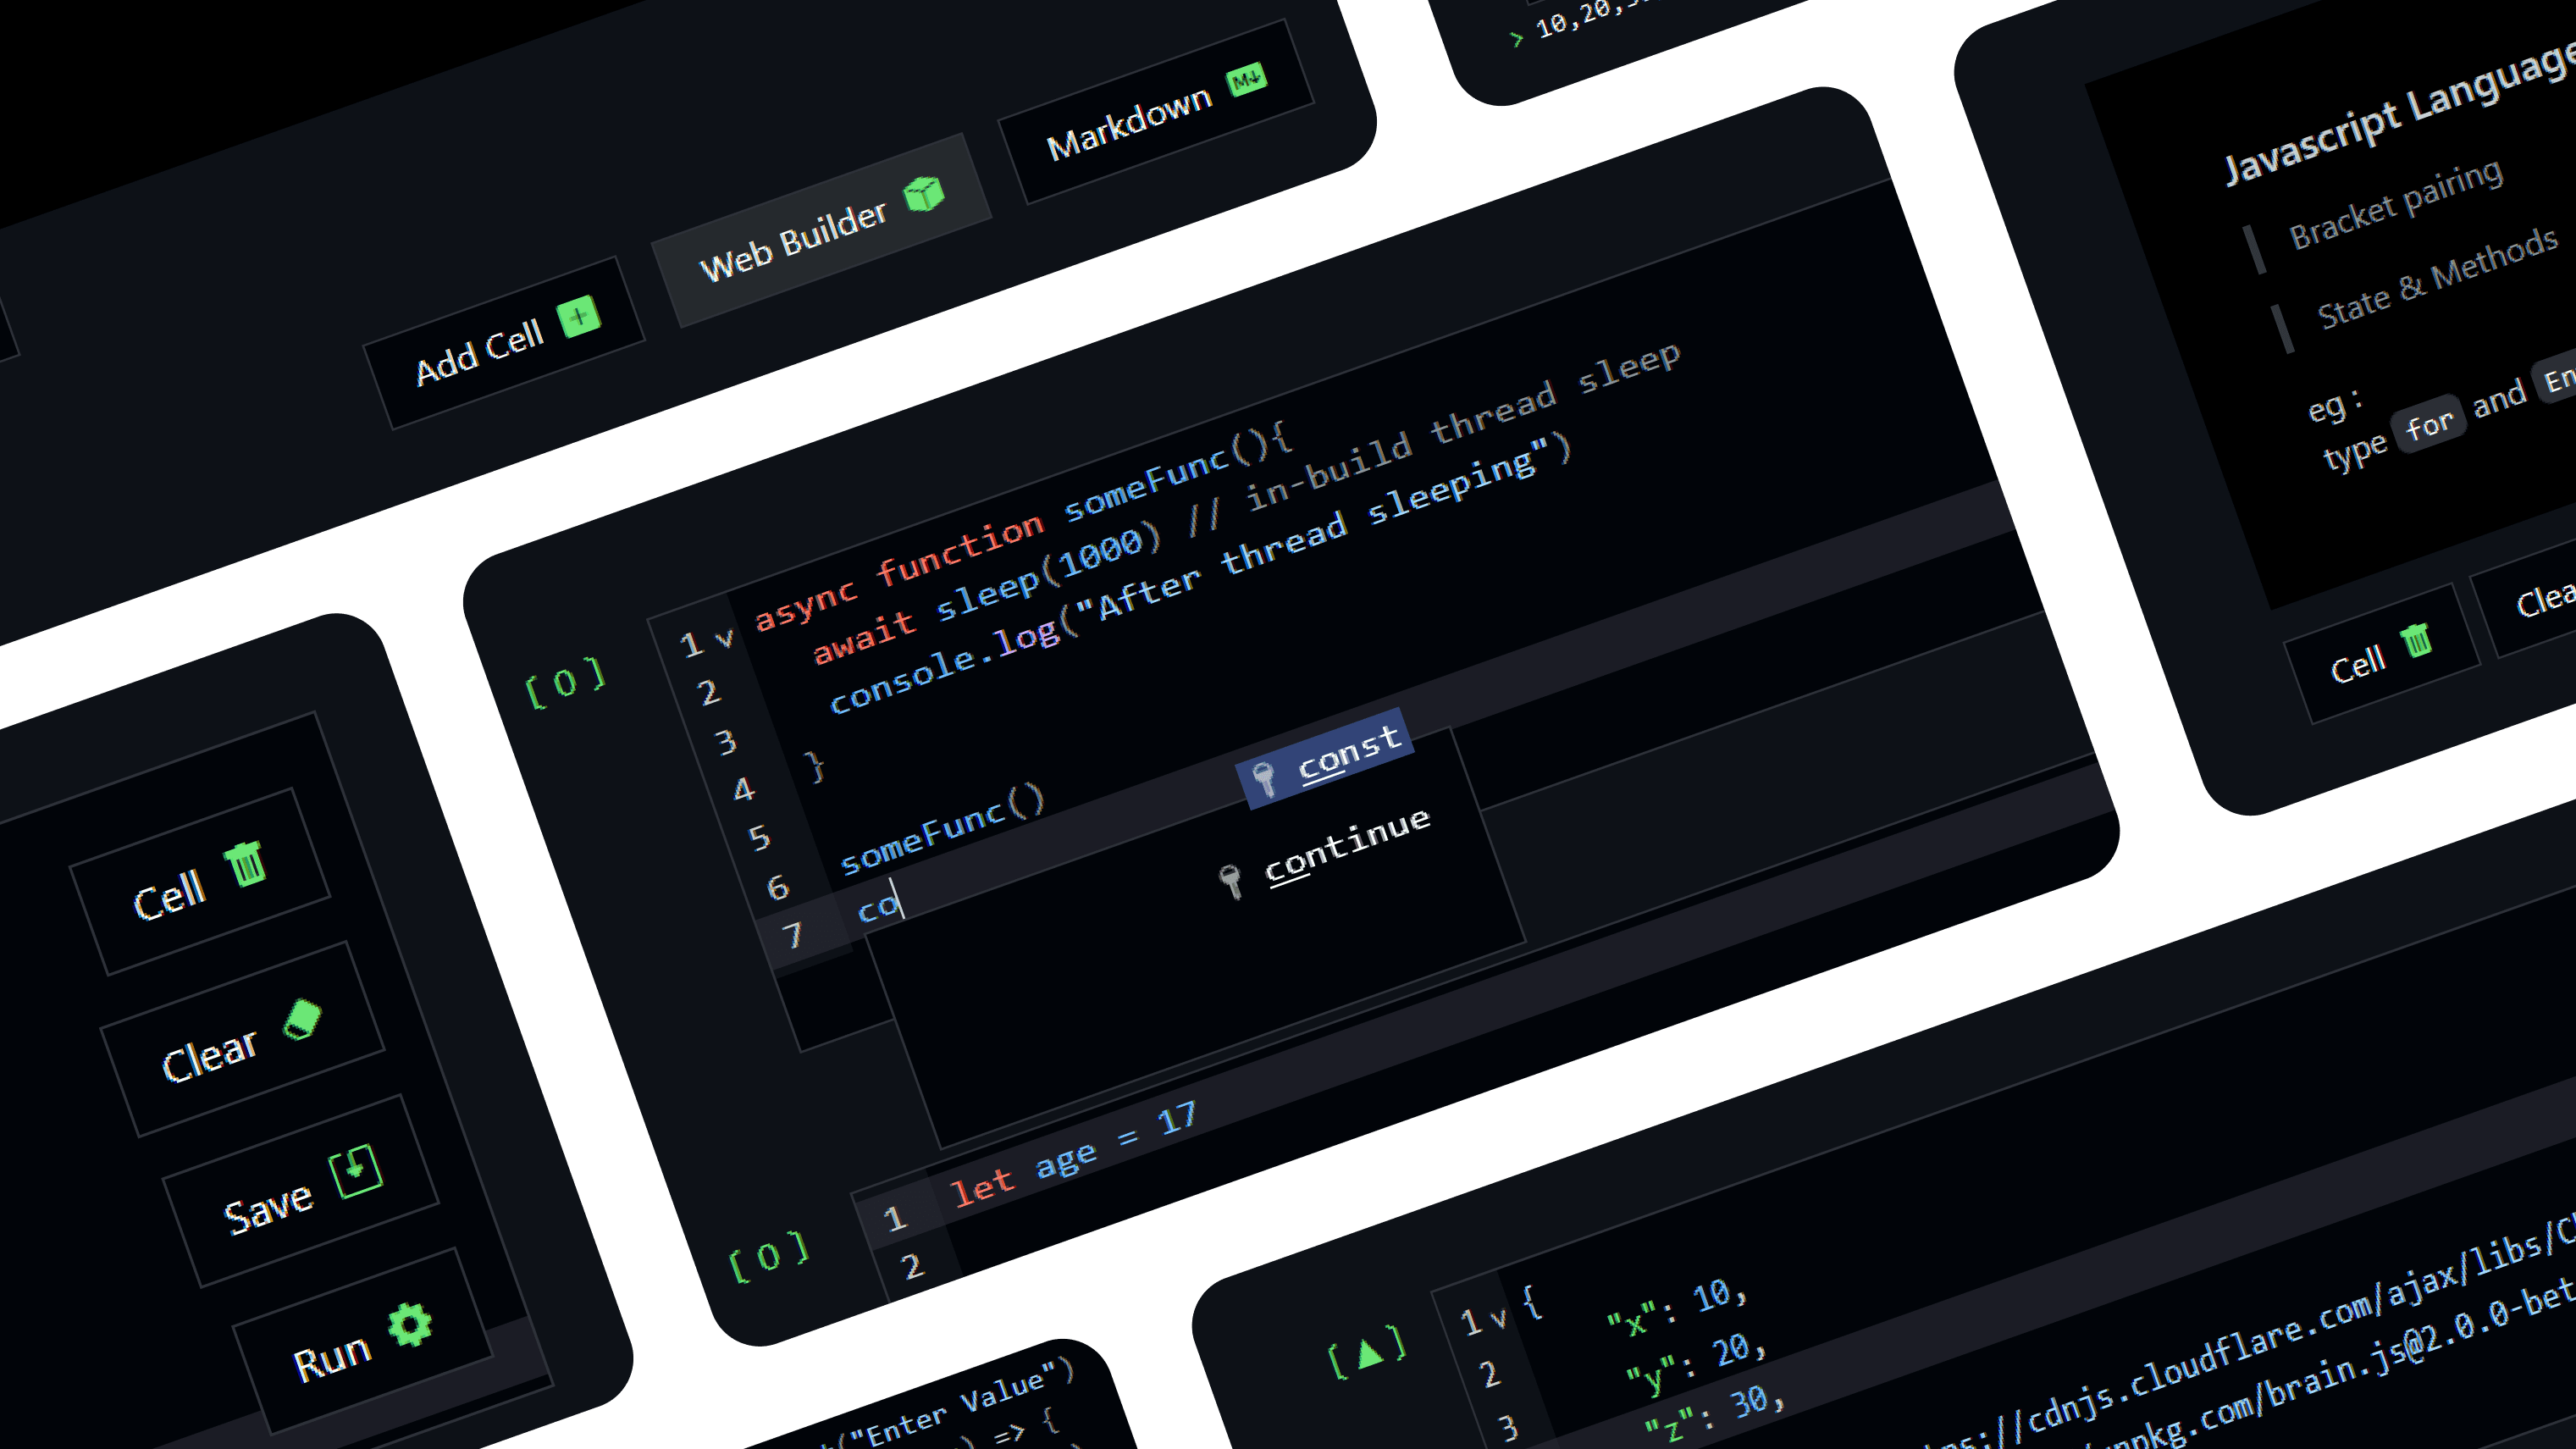The height and width of the screenshot is (1449, 2576).
Task: Click the 'await sleep(1000)' code line
Action: click(x=987, y=592)
